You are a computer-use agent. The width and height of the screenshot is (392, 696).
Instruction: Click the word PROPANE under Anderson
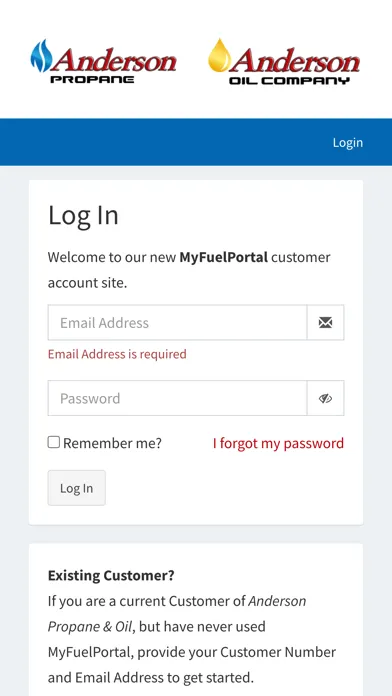92,80
